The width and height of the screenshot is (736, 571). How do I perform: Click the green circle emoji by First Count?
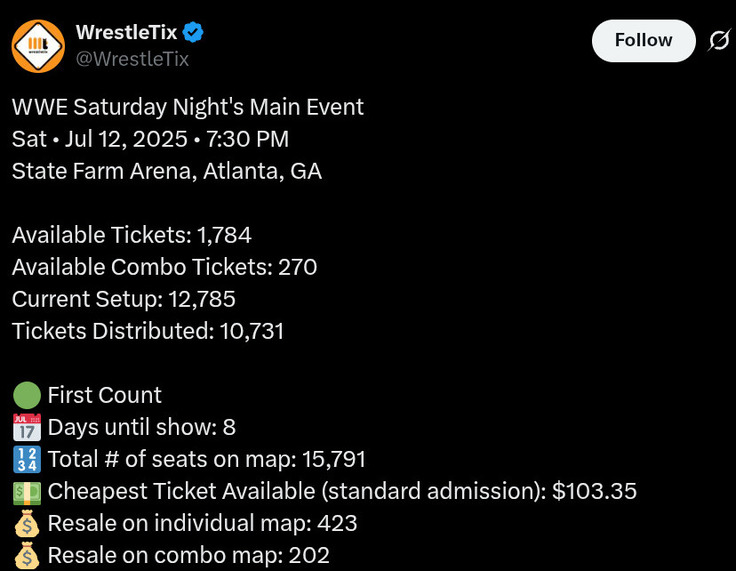point(27,395)
